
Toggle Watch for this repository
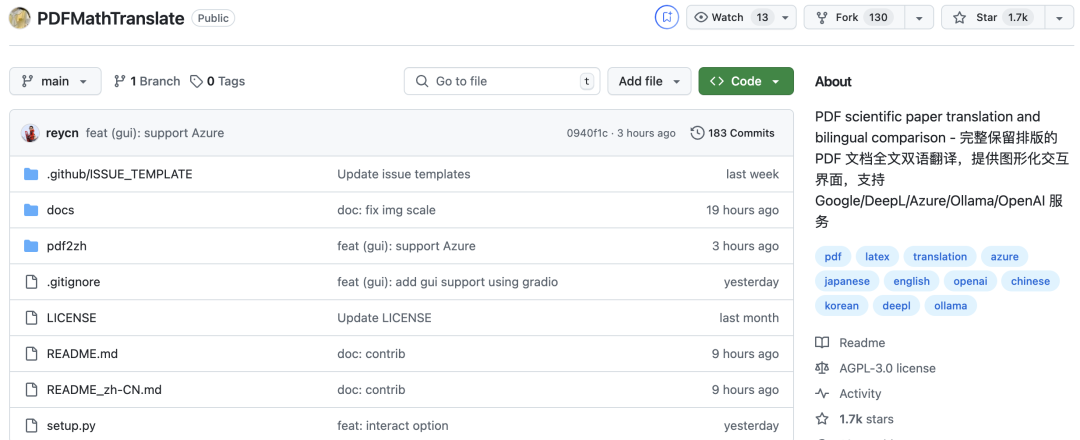click(x=732, y=17)
